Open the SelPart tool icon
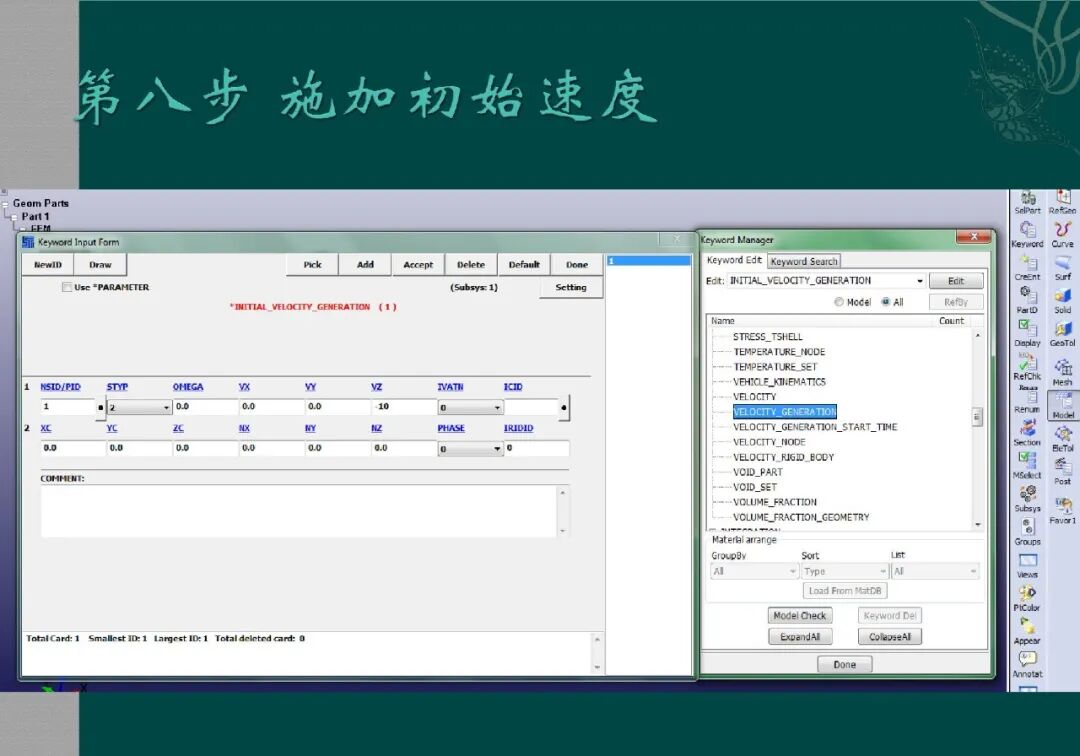This screenshot has height=756, width=1080. click(1028, 202)
